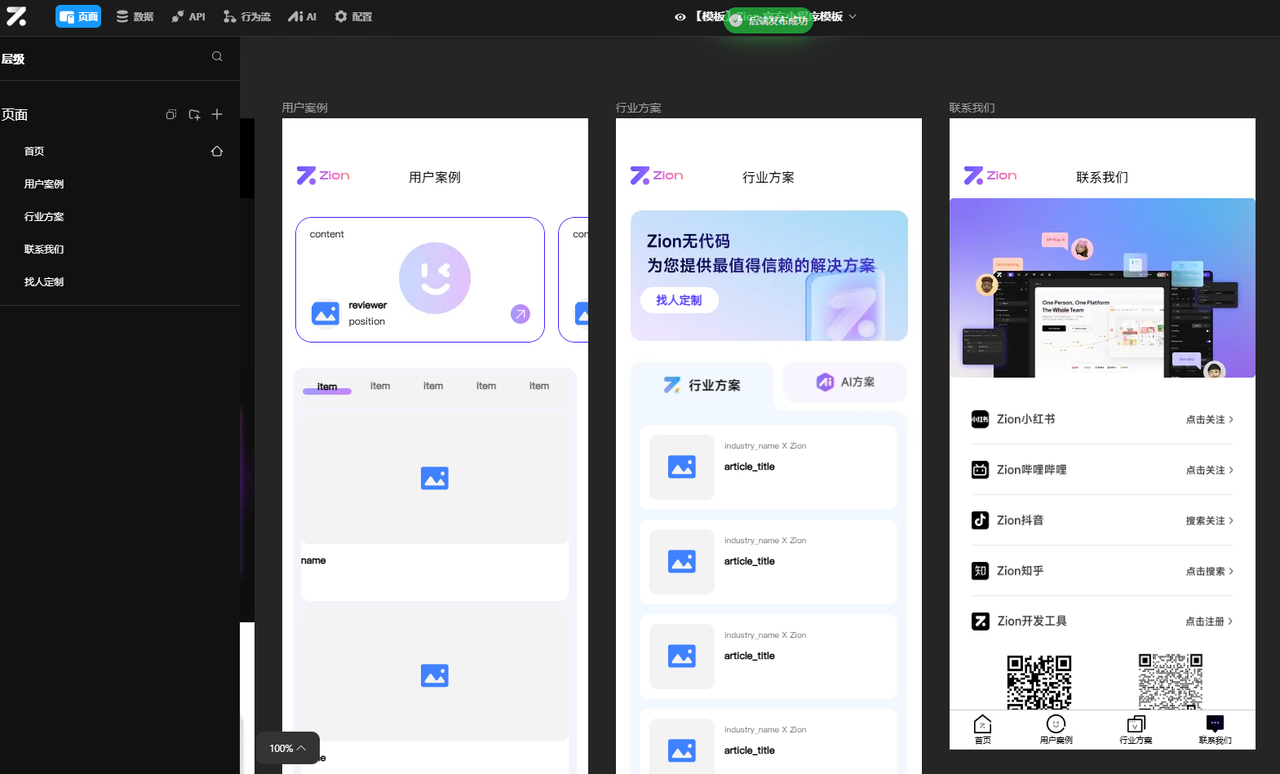Open the AI panel

[x=302, y=16]
